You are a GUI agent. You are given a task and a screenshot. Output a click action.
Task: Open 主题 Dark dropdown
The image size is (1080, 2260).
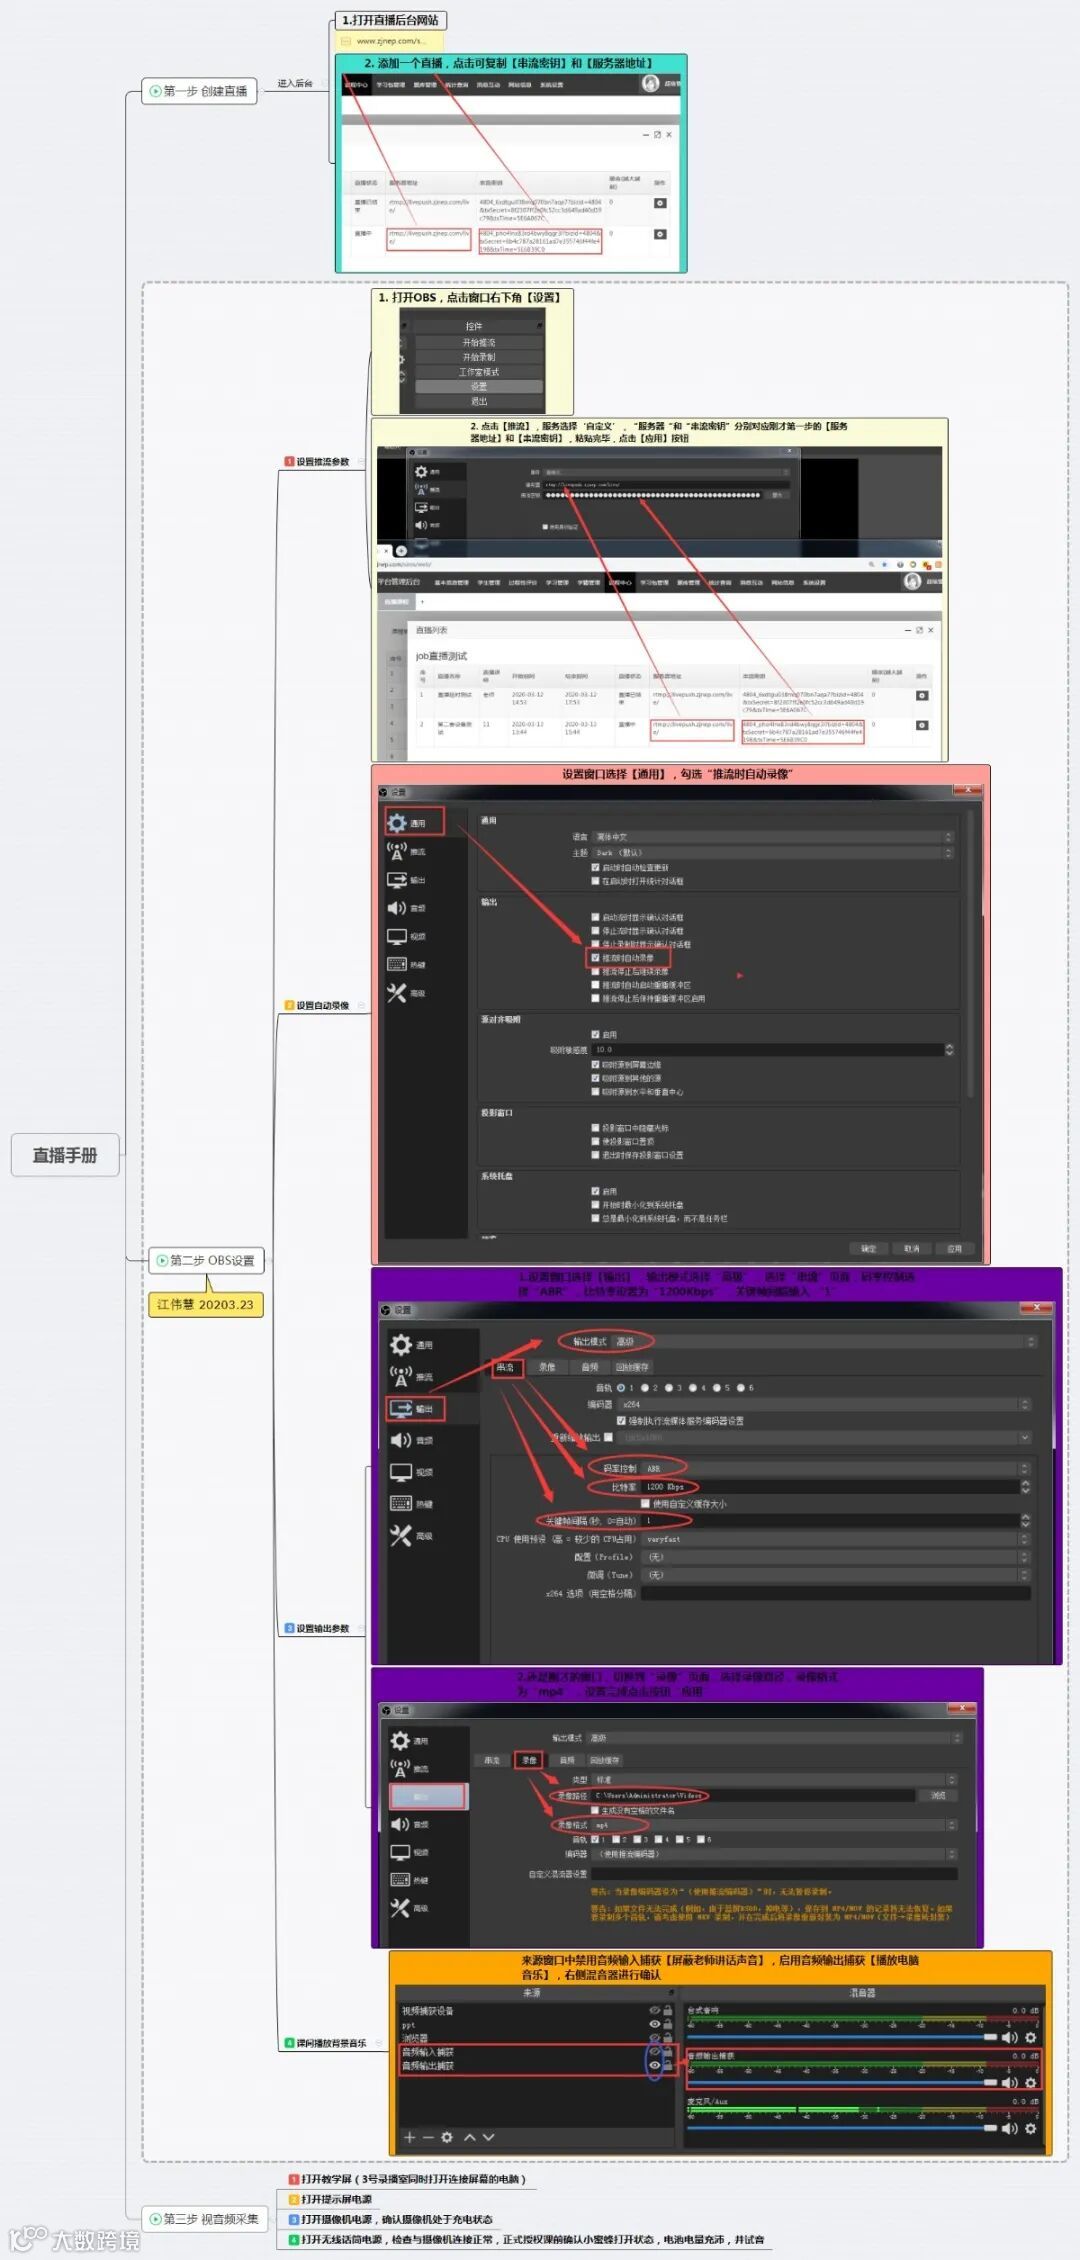click(x=774, y=852)
